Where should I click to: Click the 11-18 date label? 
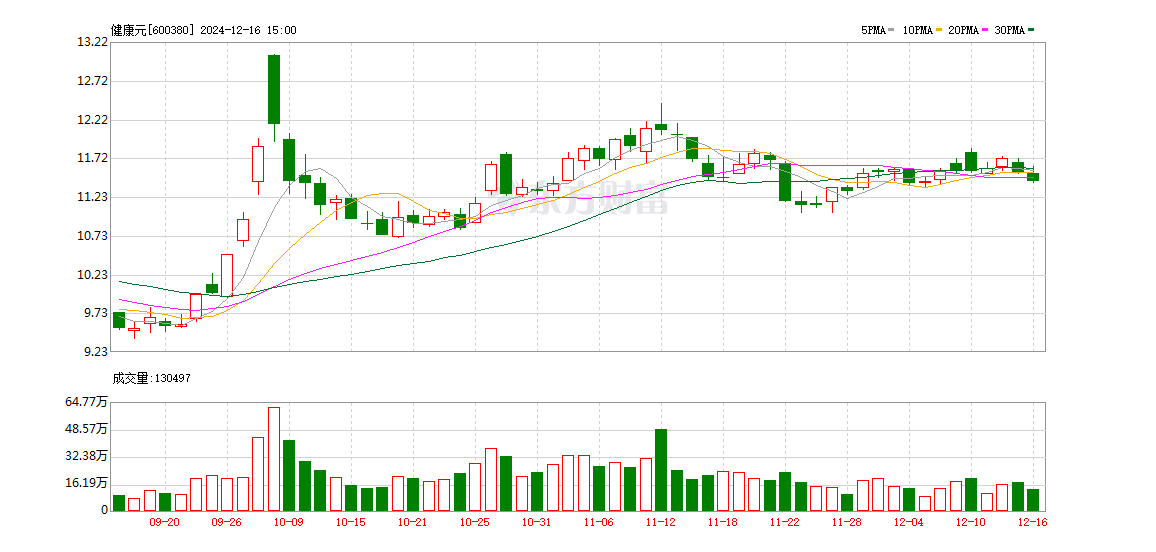[x=722, y=522]
